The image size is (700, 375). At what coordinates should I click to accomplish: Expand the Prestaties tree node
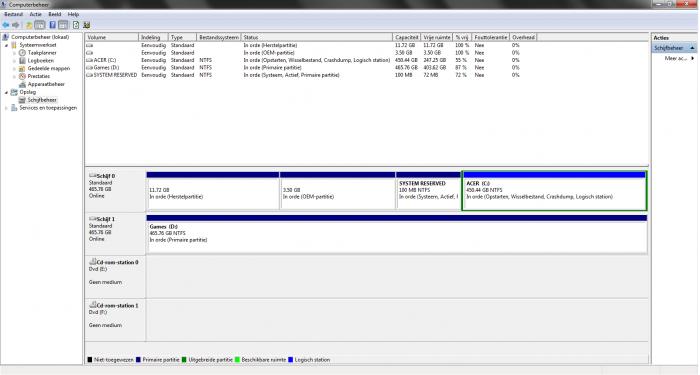pyautogui.click(x=14, y=76)
